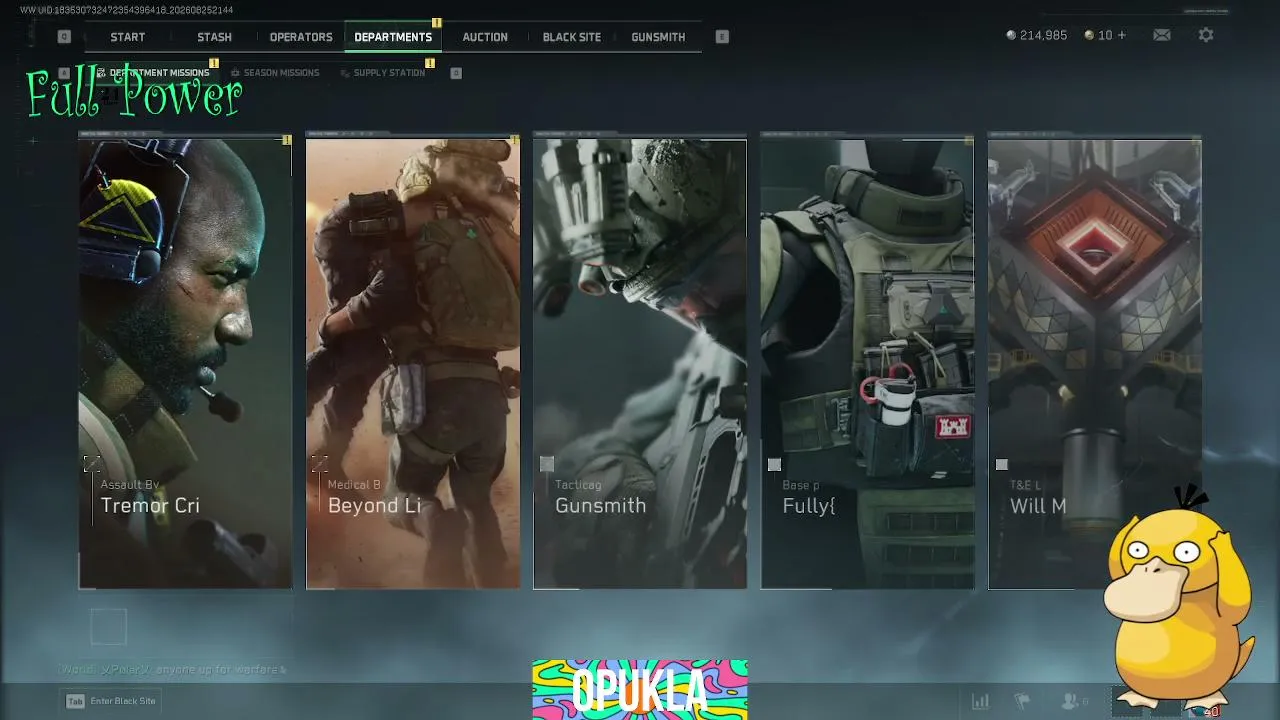The width and height of the screenshot is (1280, 720).
Task: Open the BLACK SITE tab
Action: pyautogui.click(x=572, y=37)
